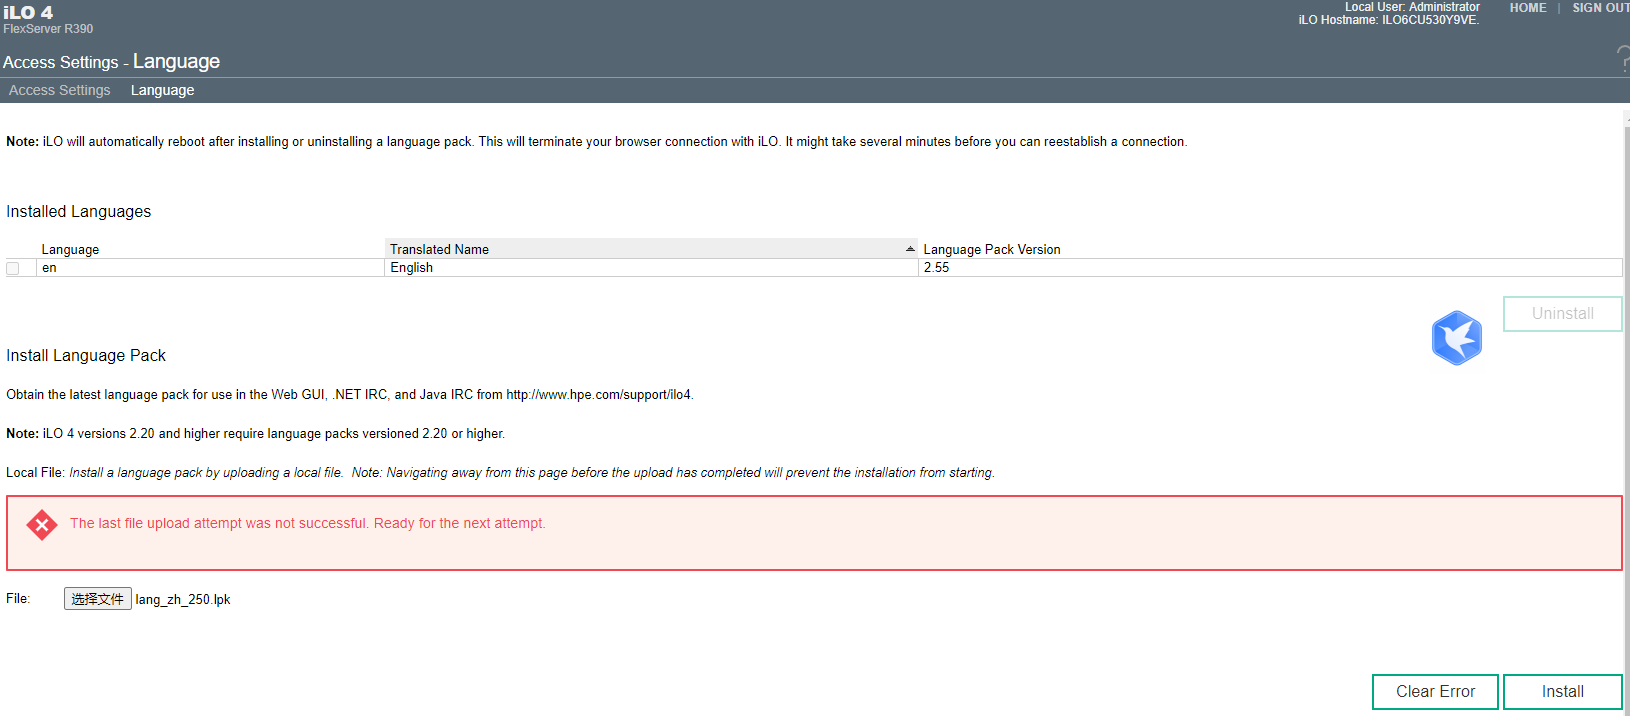The height and width of the screenshot is (716, 1630).
Task: Select the English translated name cell
Action: [x=651, y=268]
